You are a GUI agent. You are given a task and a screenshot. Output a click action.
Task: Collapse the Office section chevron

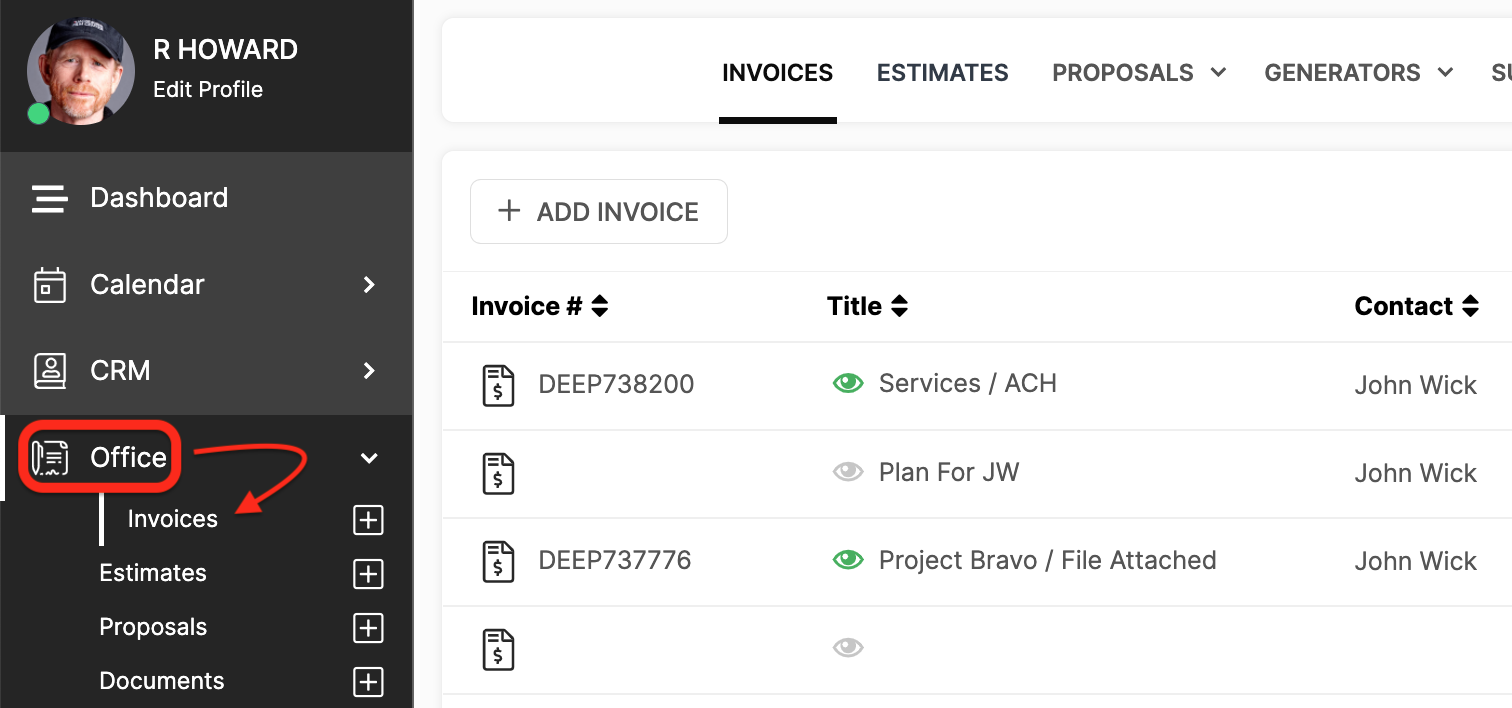pyautogui.click(x=369, y=458)
